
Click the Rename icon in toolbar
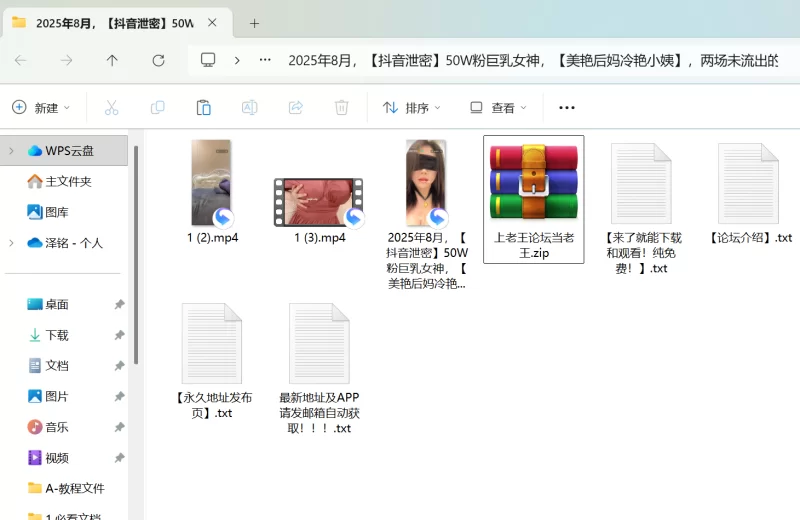coord(249,107)
